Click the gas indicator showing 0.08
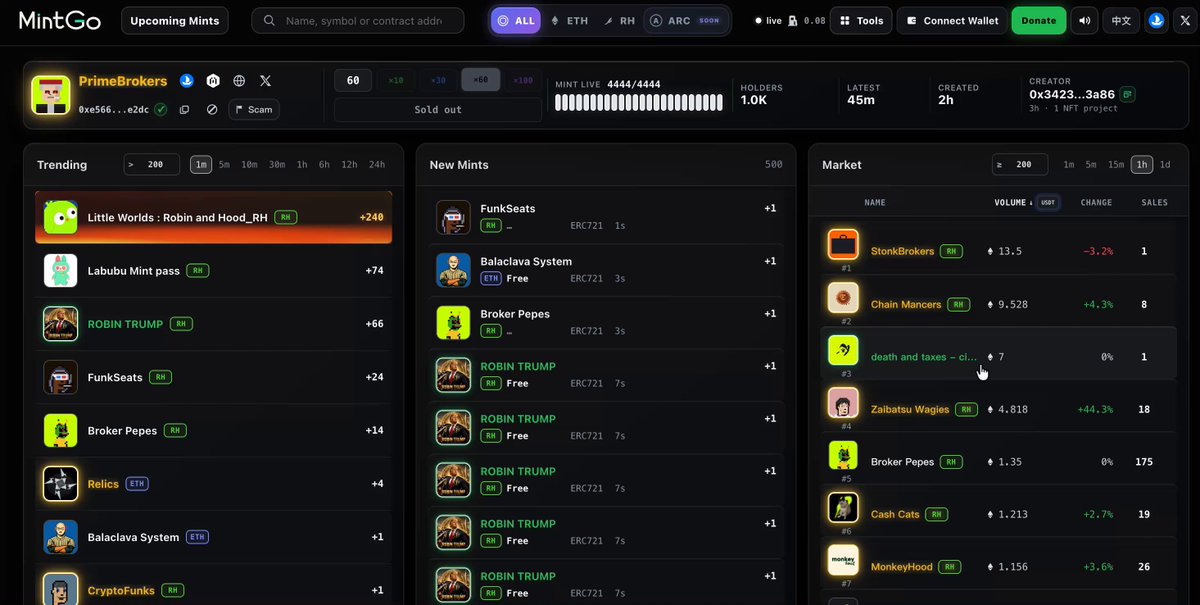The width and height of the screenshot is (1200, 605). [x=807, y=20]
